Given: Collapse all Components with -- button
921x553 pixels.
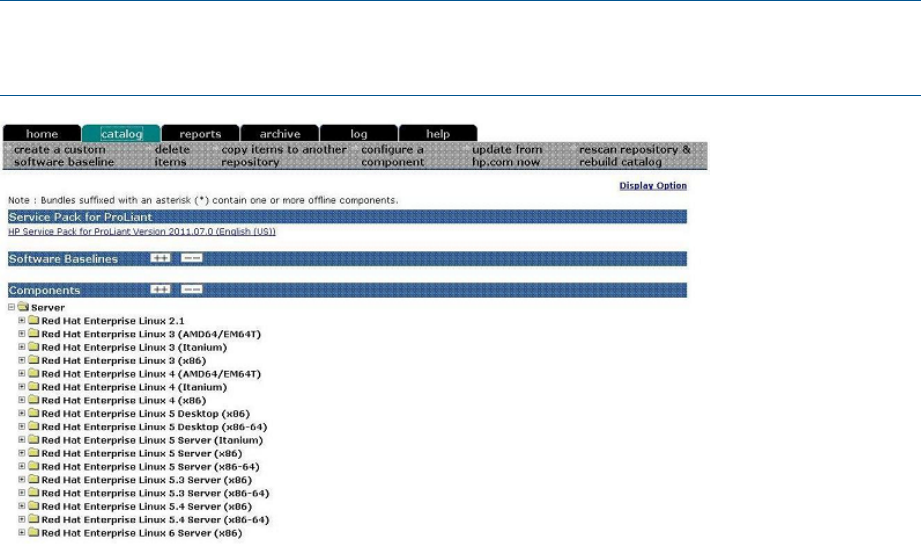Looking at the screenshot, I should [x=191, y=289].
